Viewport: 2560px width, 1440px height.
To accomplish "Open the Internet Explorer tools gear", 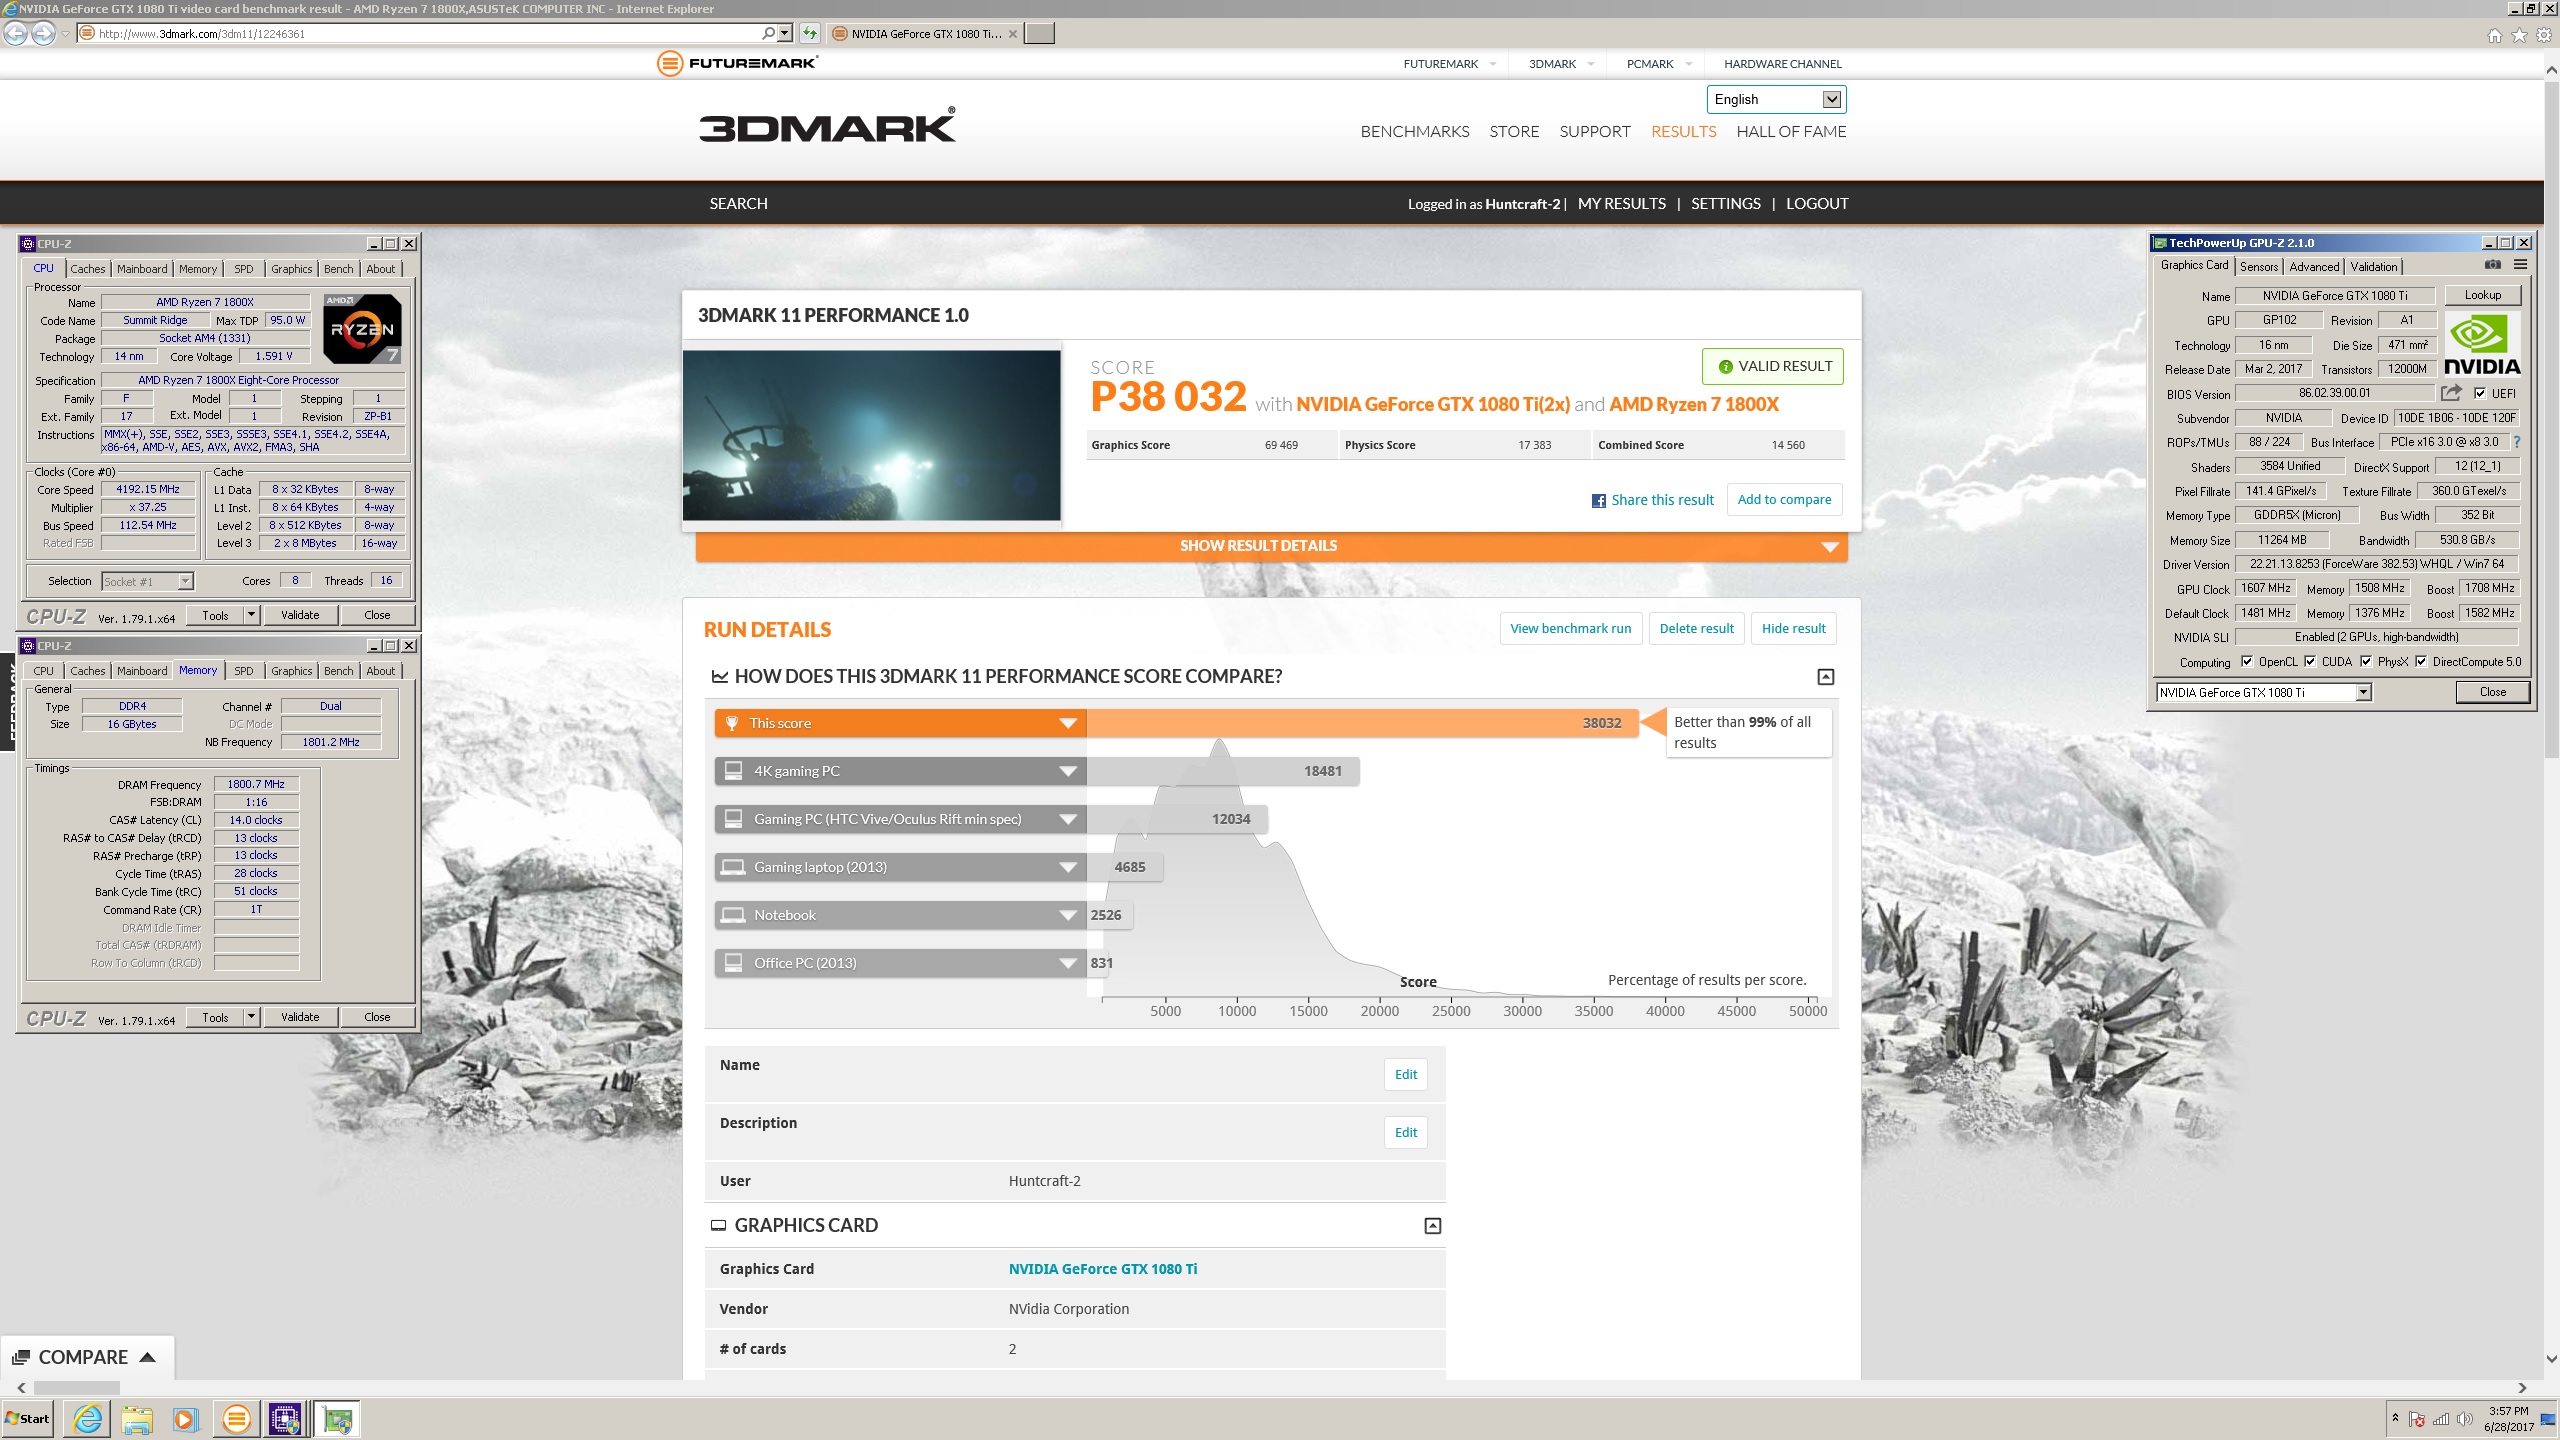I will [2544, 35].
